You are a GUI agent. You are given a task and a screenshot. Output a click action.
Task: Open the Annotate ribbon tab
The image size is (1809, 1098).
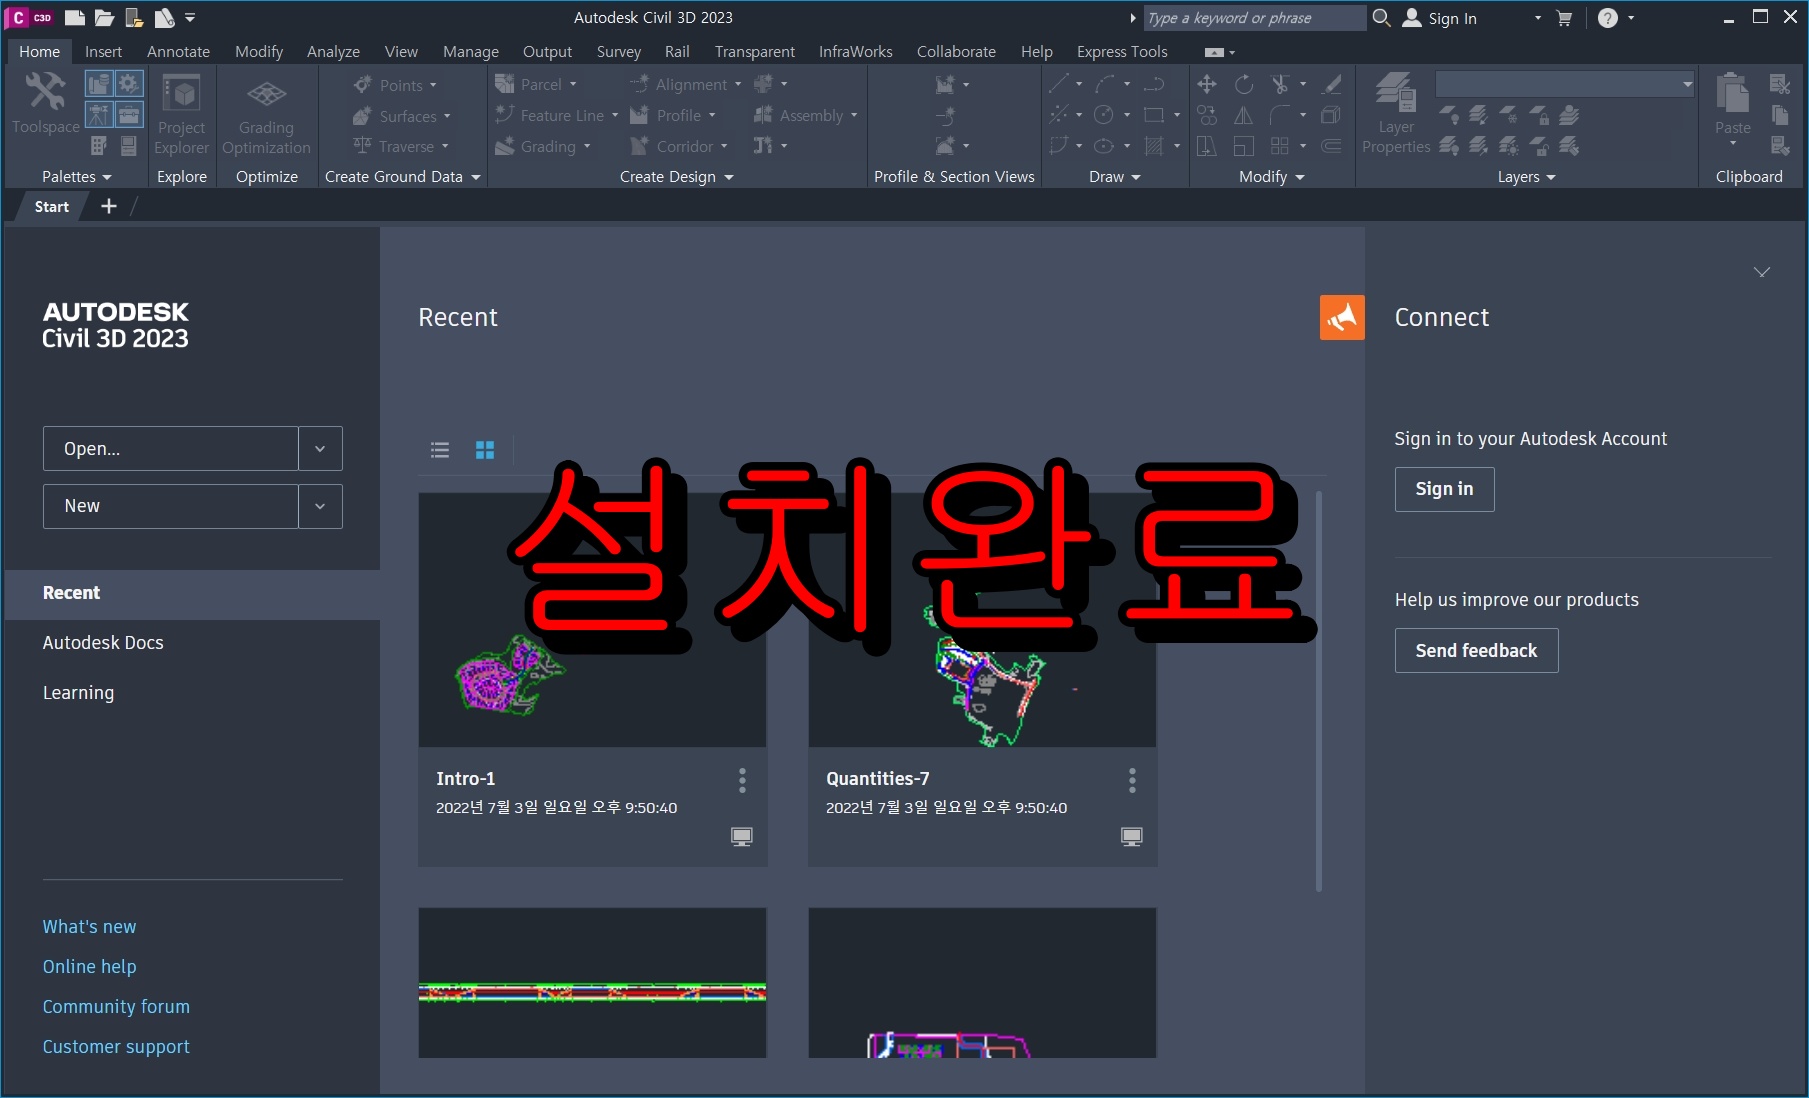coord(178,51)
